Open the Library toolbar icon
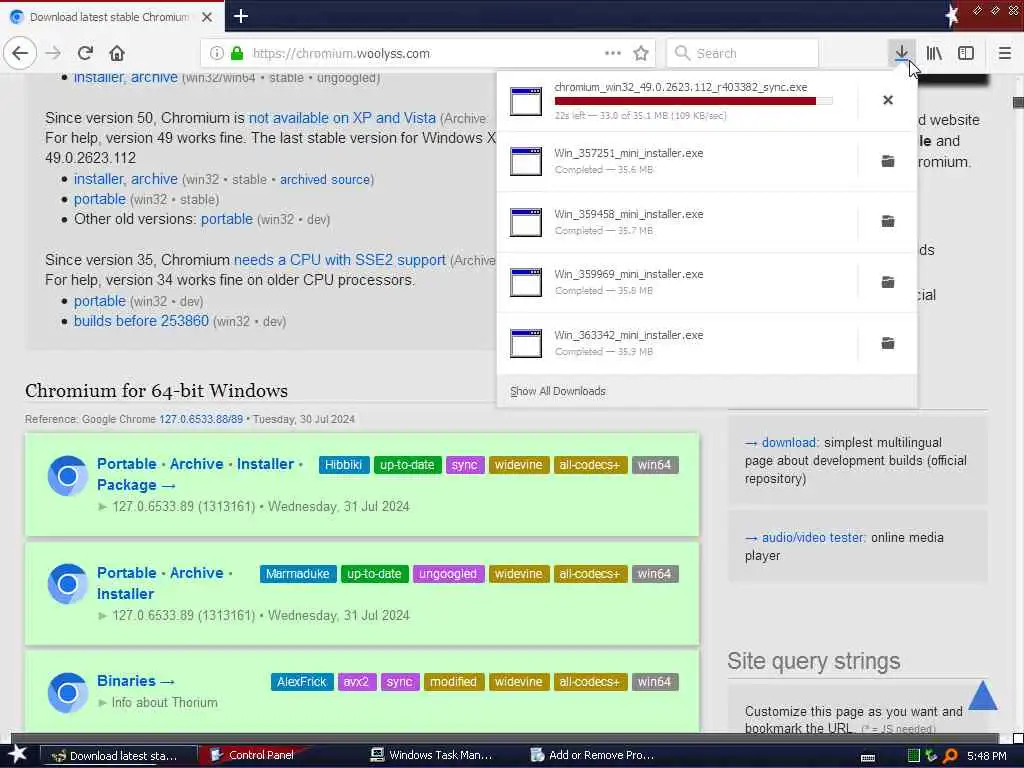Viewport: 1024px width, 768px height. click(x=934, y=54)
